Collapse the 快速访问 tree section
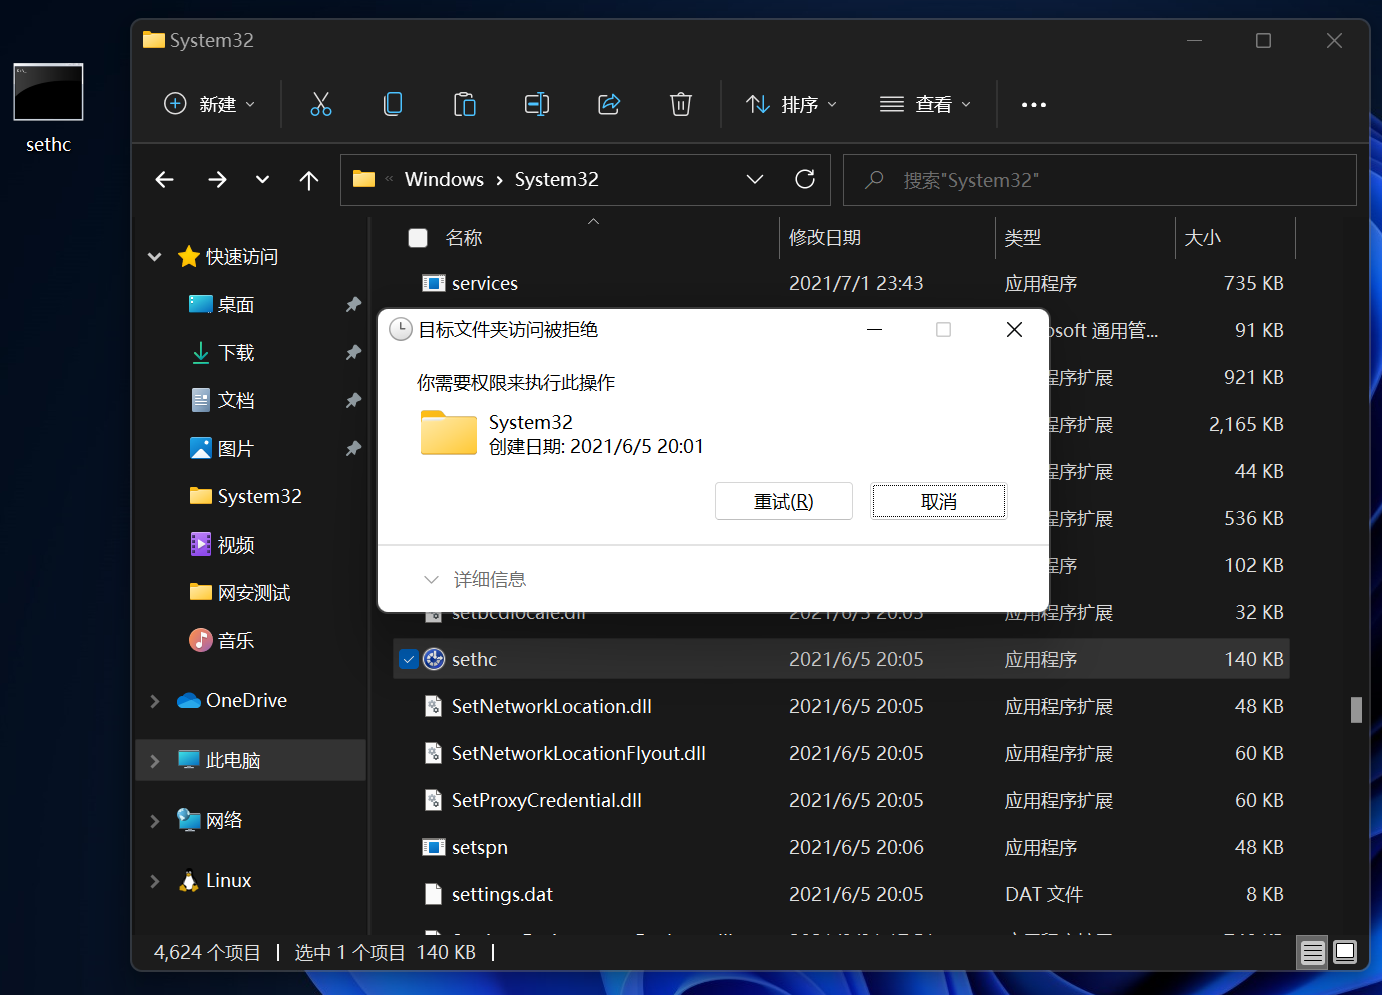Screen dimensions: 1382x995 point(155,257)
